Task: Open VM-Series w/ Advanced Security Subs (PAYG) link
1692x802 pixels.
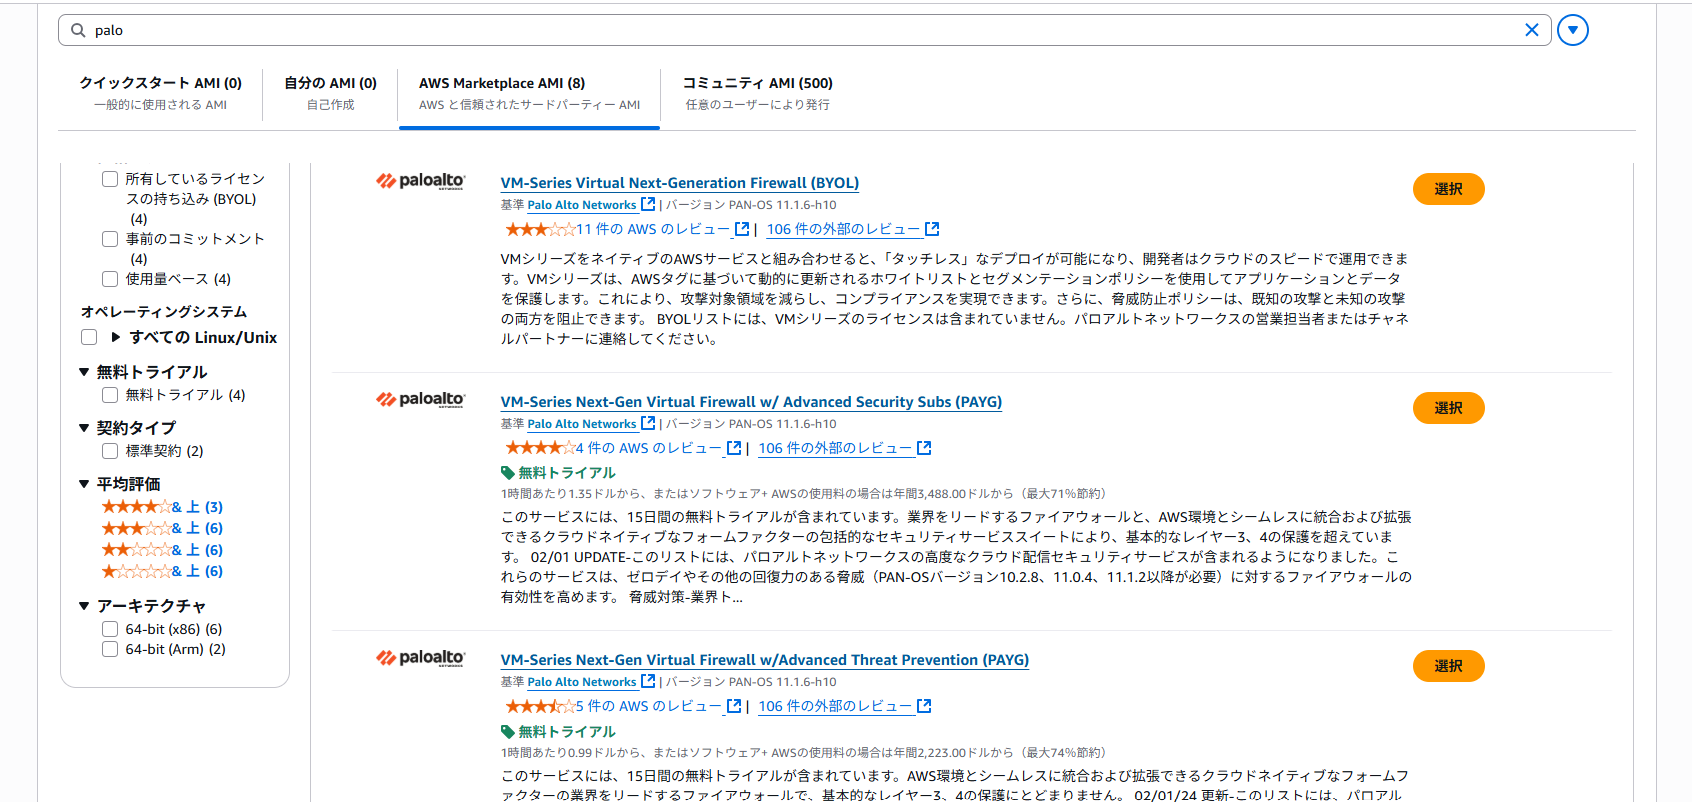Action: pyautogui.click(x=751, y=402)
